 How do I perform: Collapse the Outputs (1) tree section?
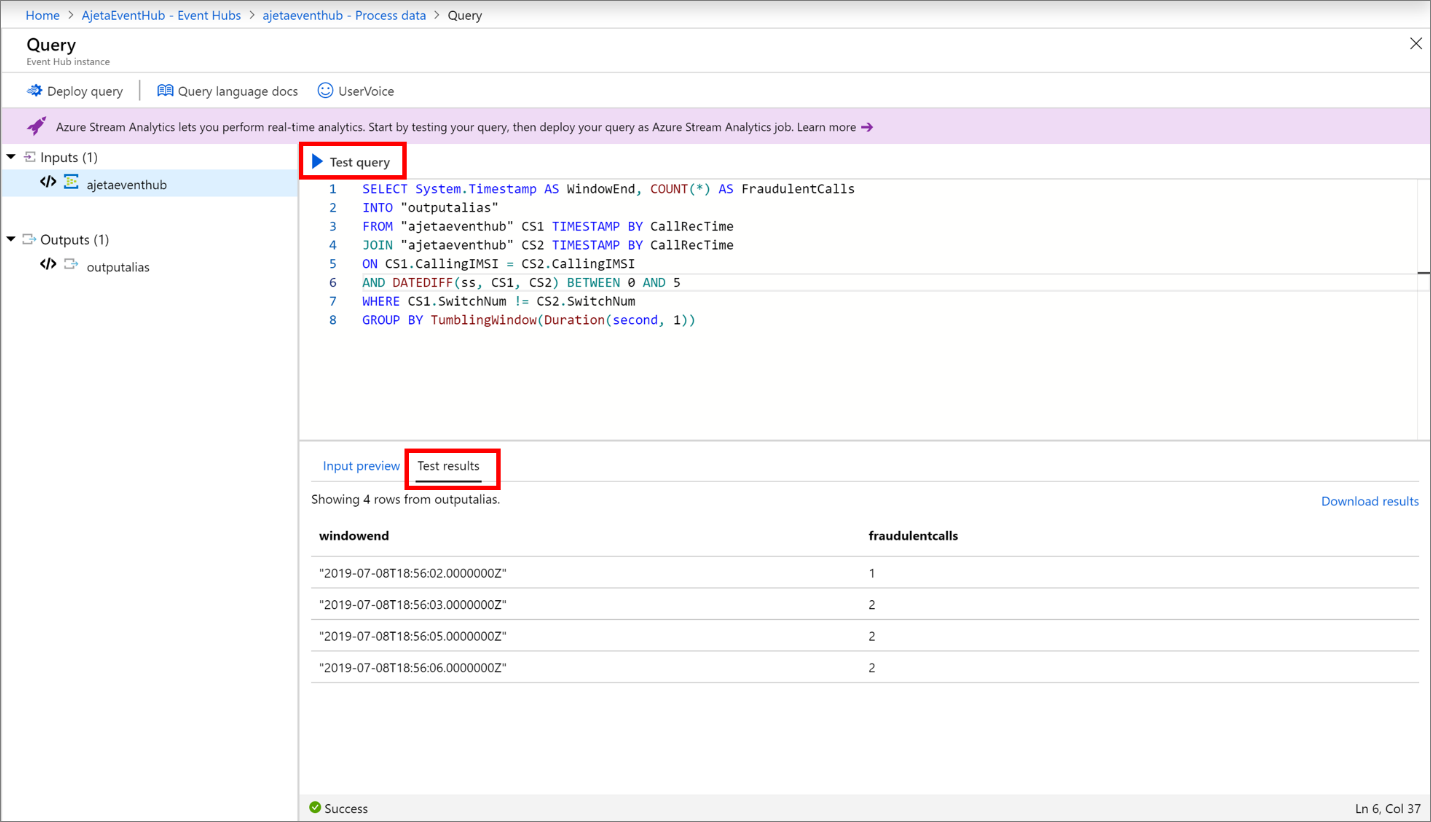pyautogui.click(x=12, y=240)
